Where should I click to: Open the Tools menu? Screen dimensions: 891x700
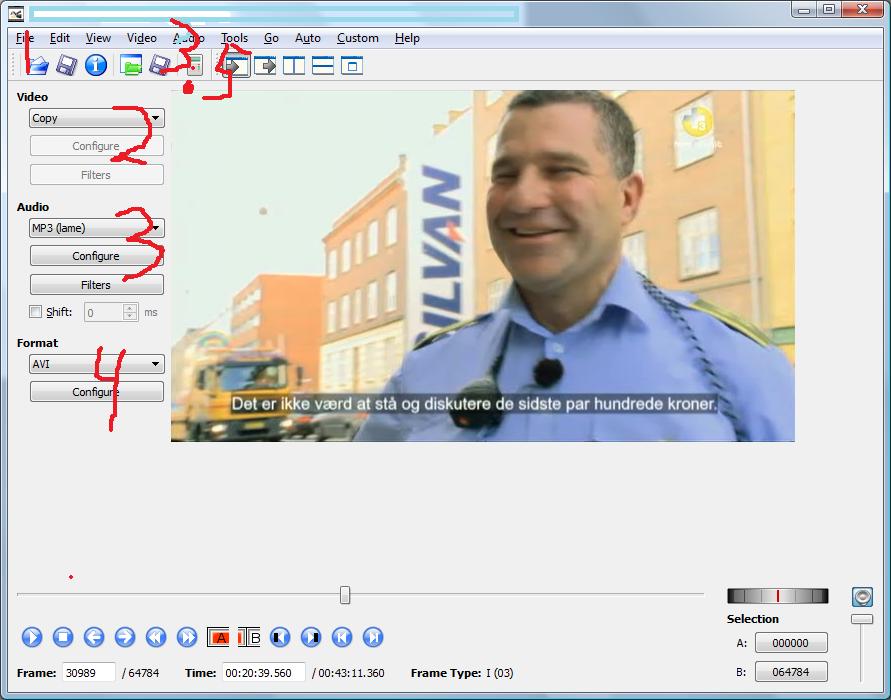point(234,38)
